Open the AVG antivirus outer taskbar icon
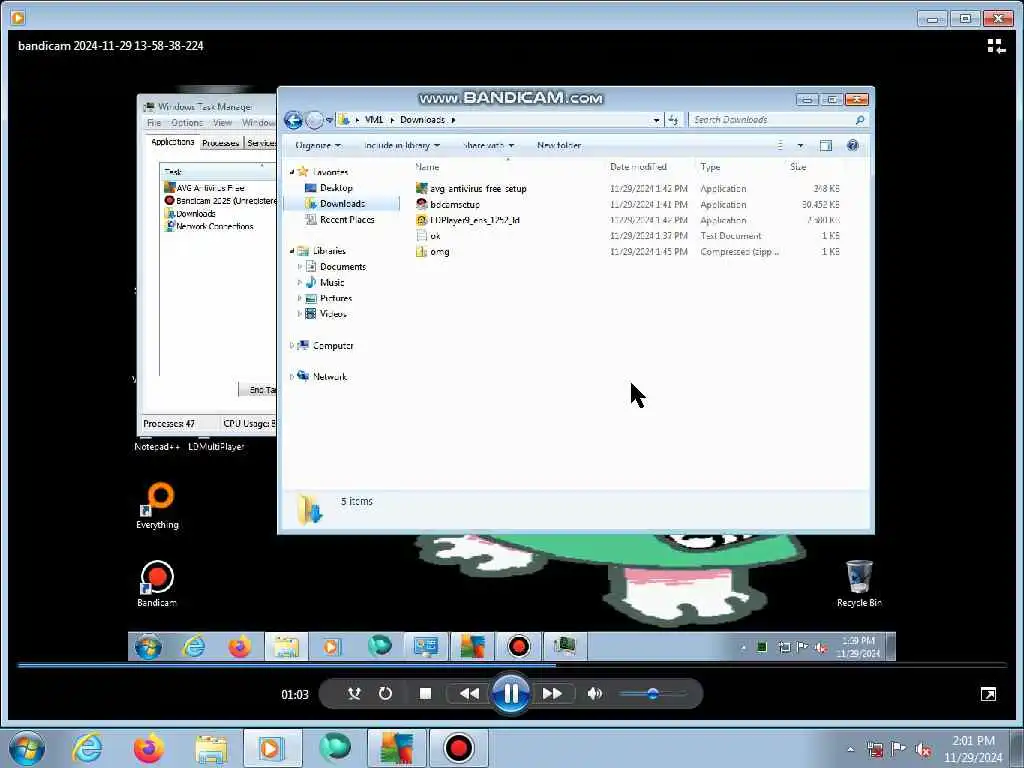1024x768 pixels. point(396,748)
